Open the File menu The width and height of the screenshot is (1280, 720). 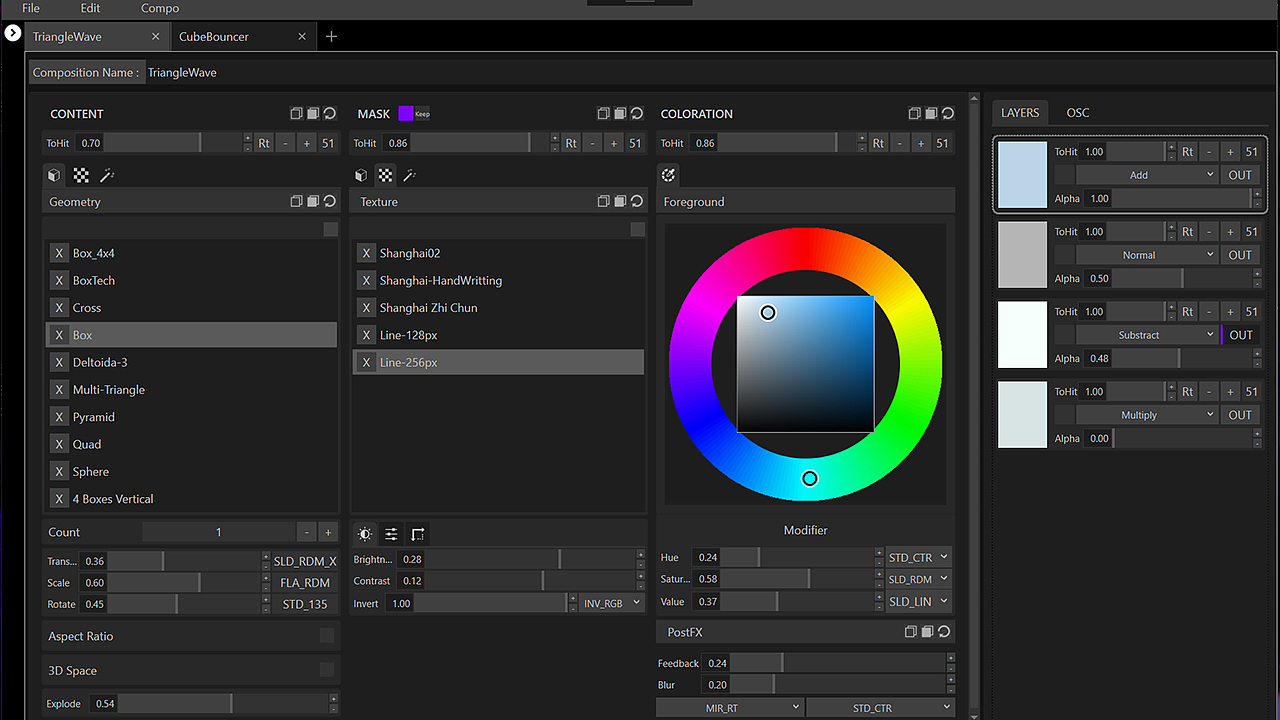[x=31, y=8]
